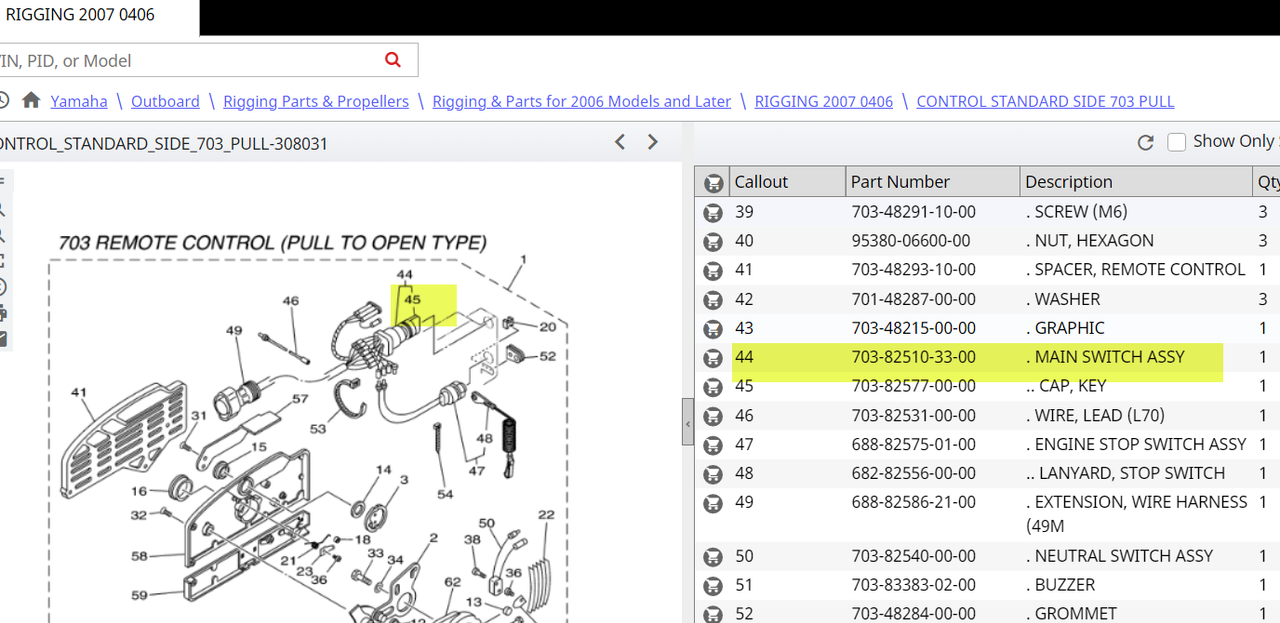
Task: Email the diagram using envelope icon
Action: tap(3, 339)
